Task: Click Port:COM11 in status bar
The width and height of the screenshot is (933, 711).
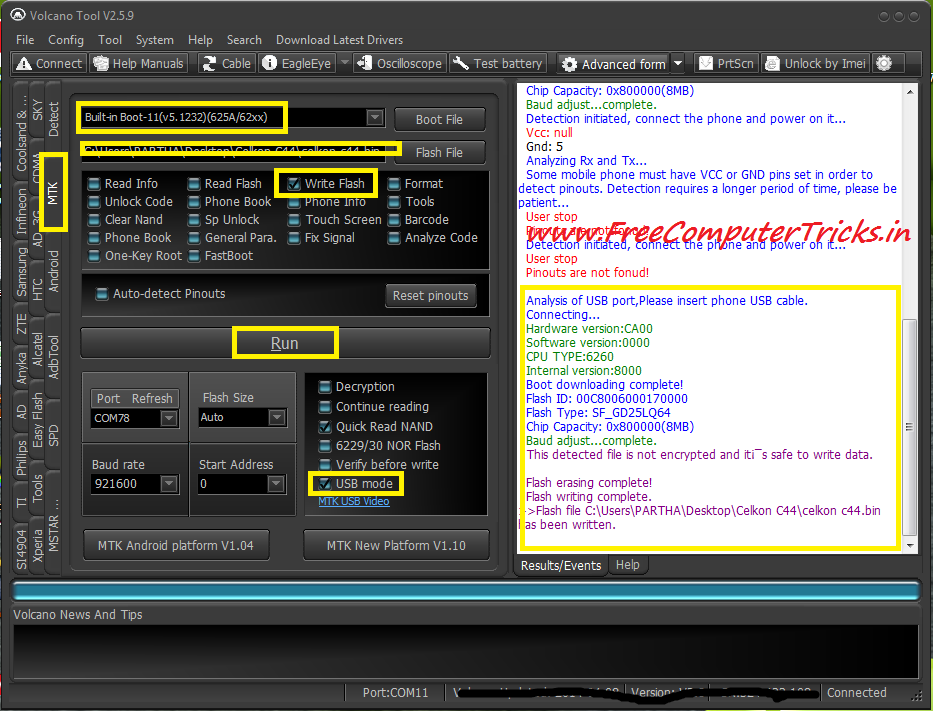Action: [395, 693]
